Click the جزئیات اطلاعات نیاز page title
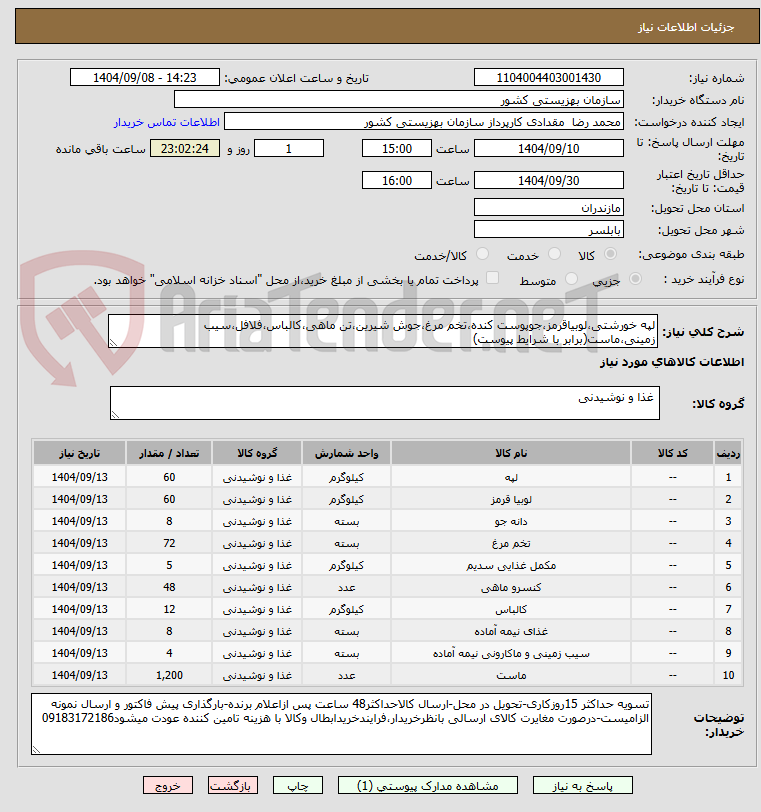The image size is (761, 812). tap(686, 27)
